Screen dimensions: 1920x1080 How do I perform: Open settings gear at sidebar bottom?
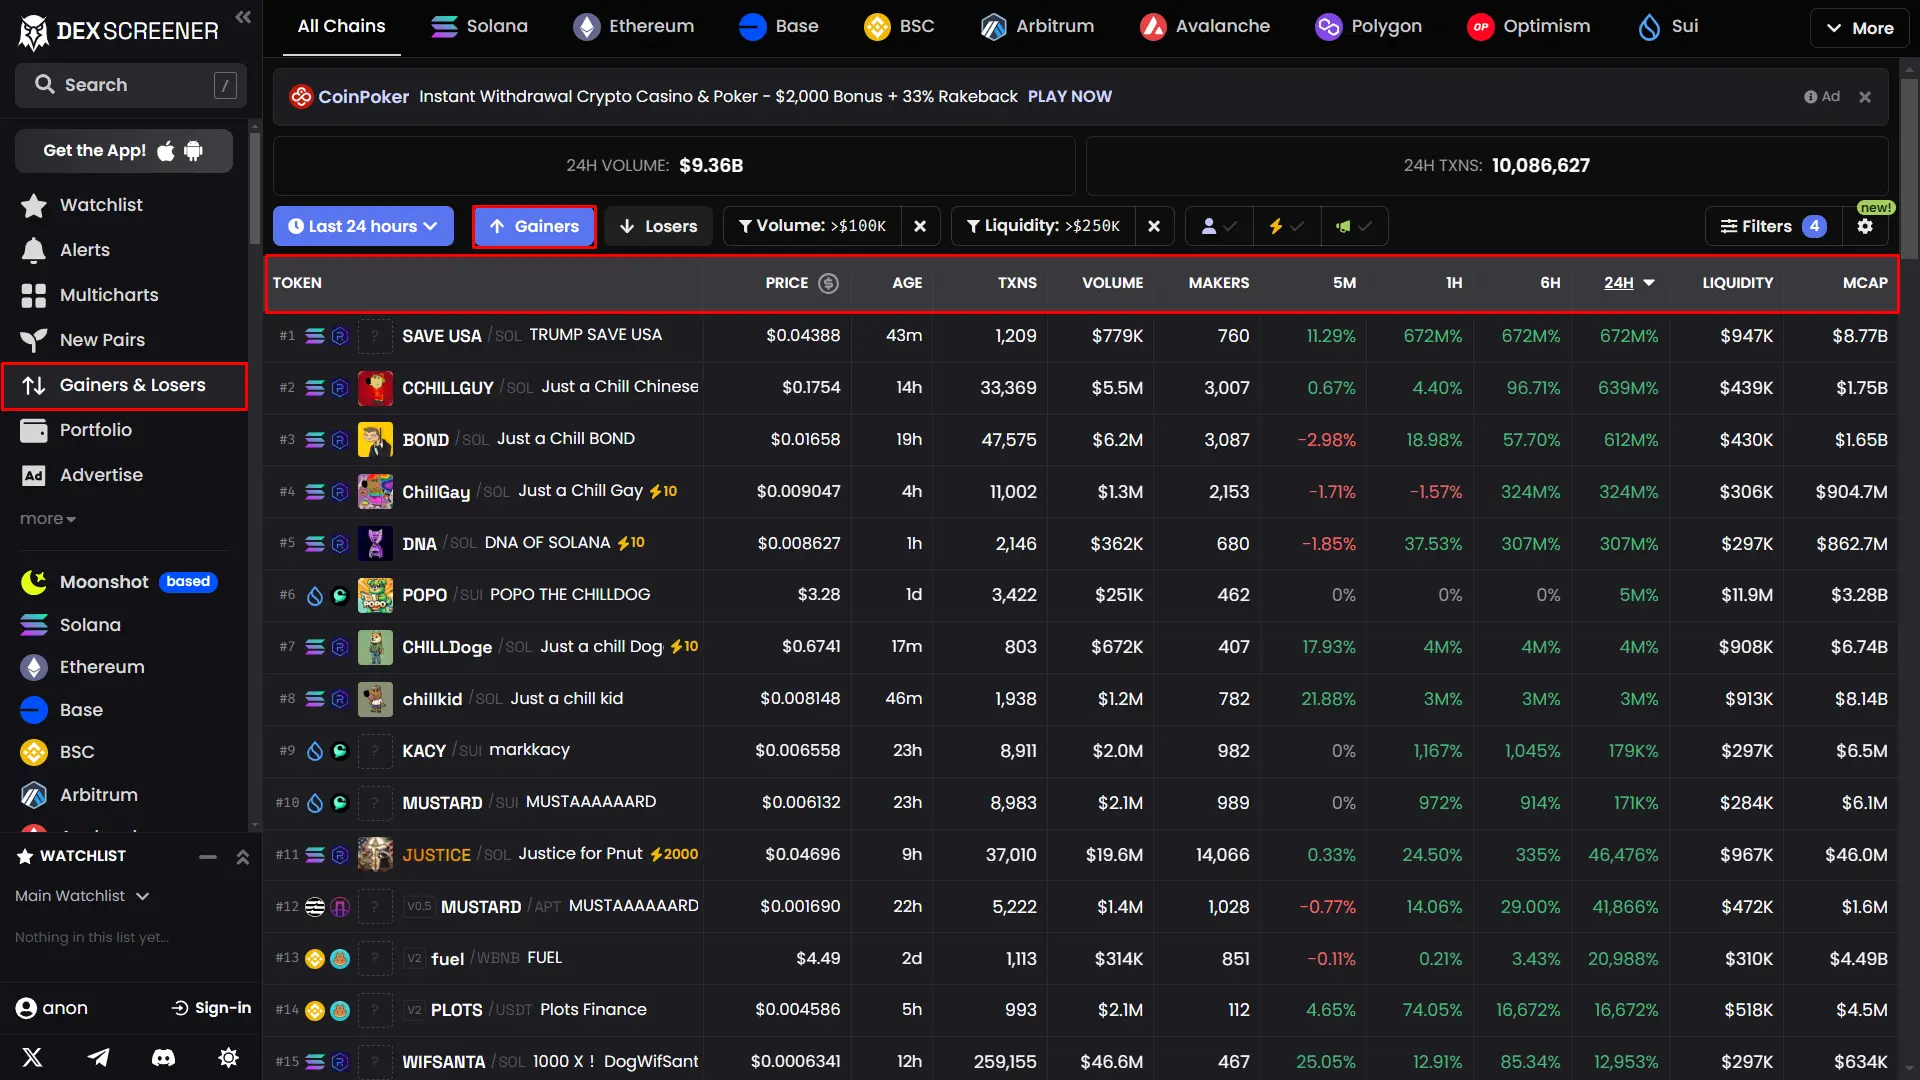(x=228, y=1057)
